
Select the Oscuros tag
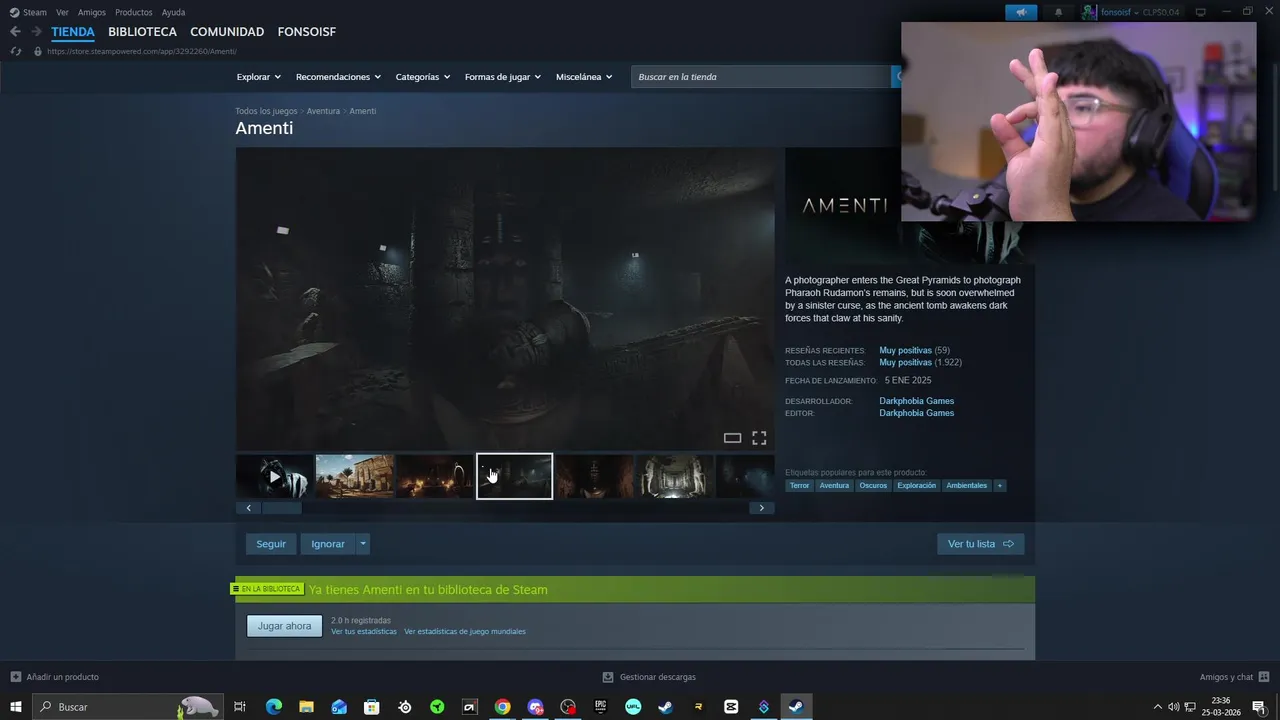[x=873, y=485]
